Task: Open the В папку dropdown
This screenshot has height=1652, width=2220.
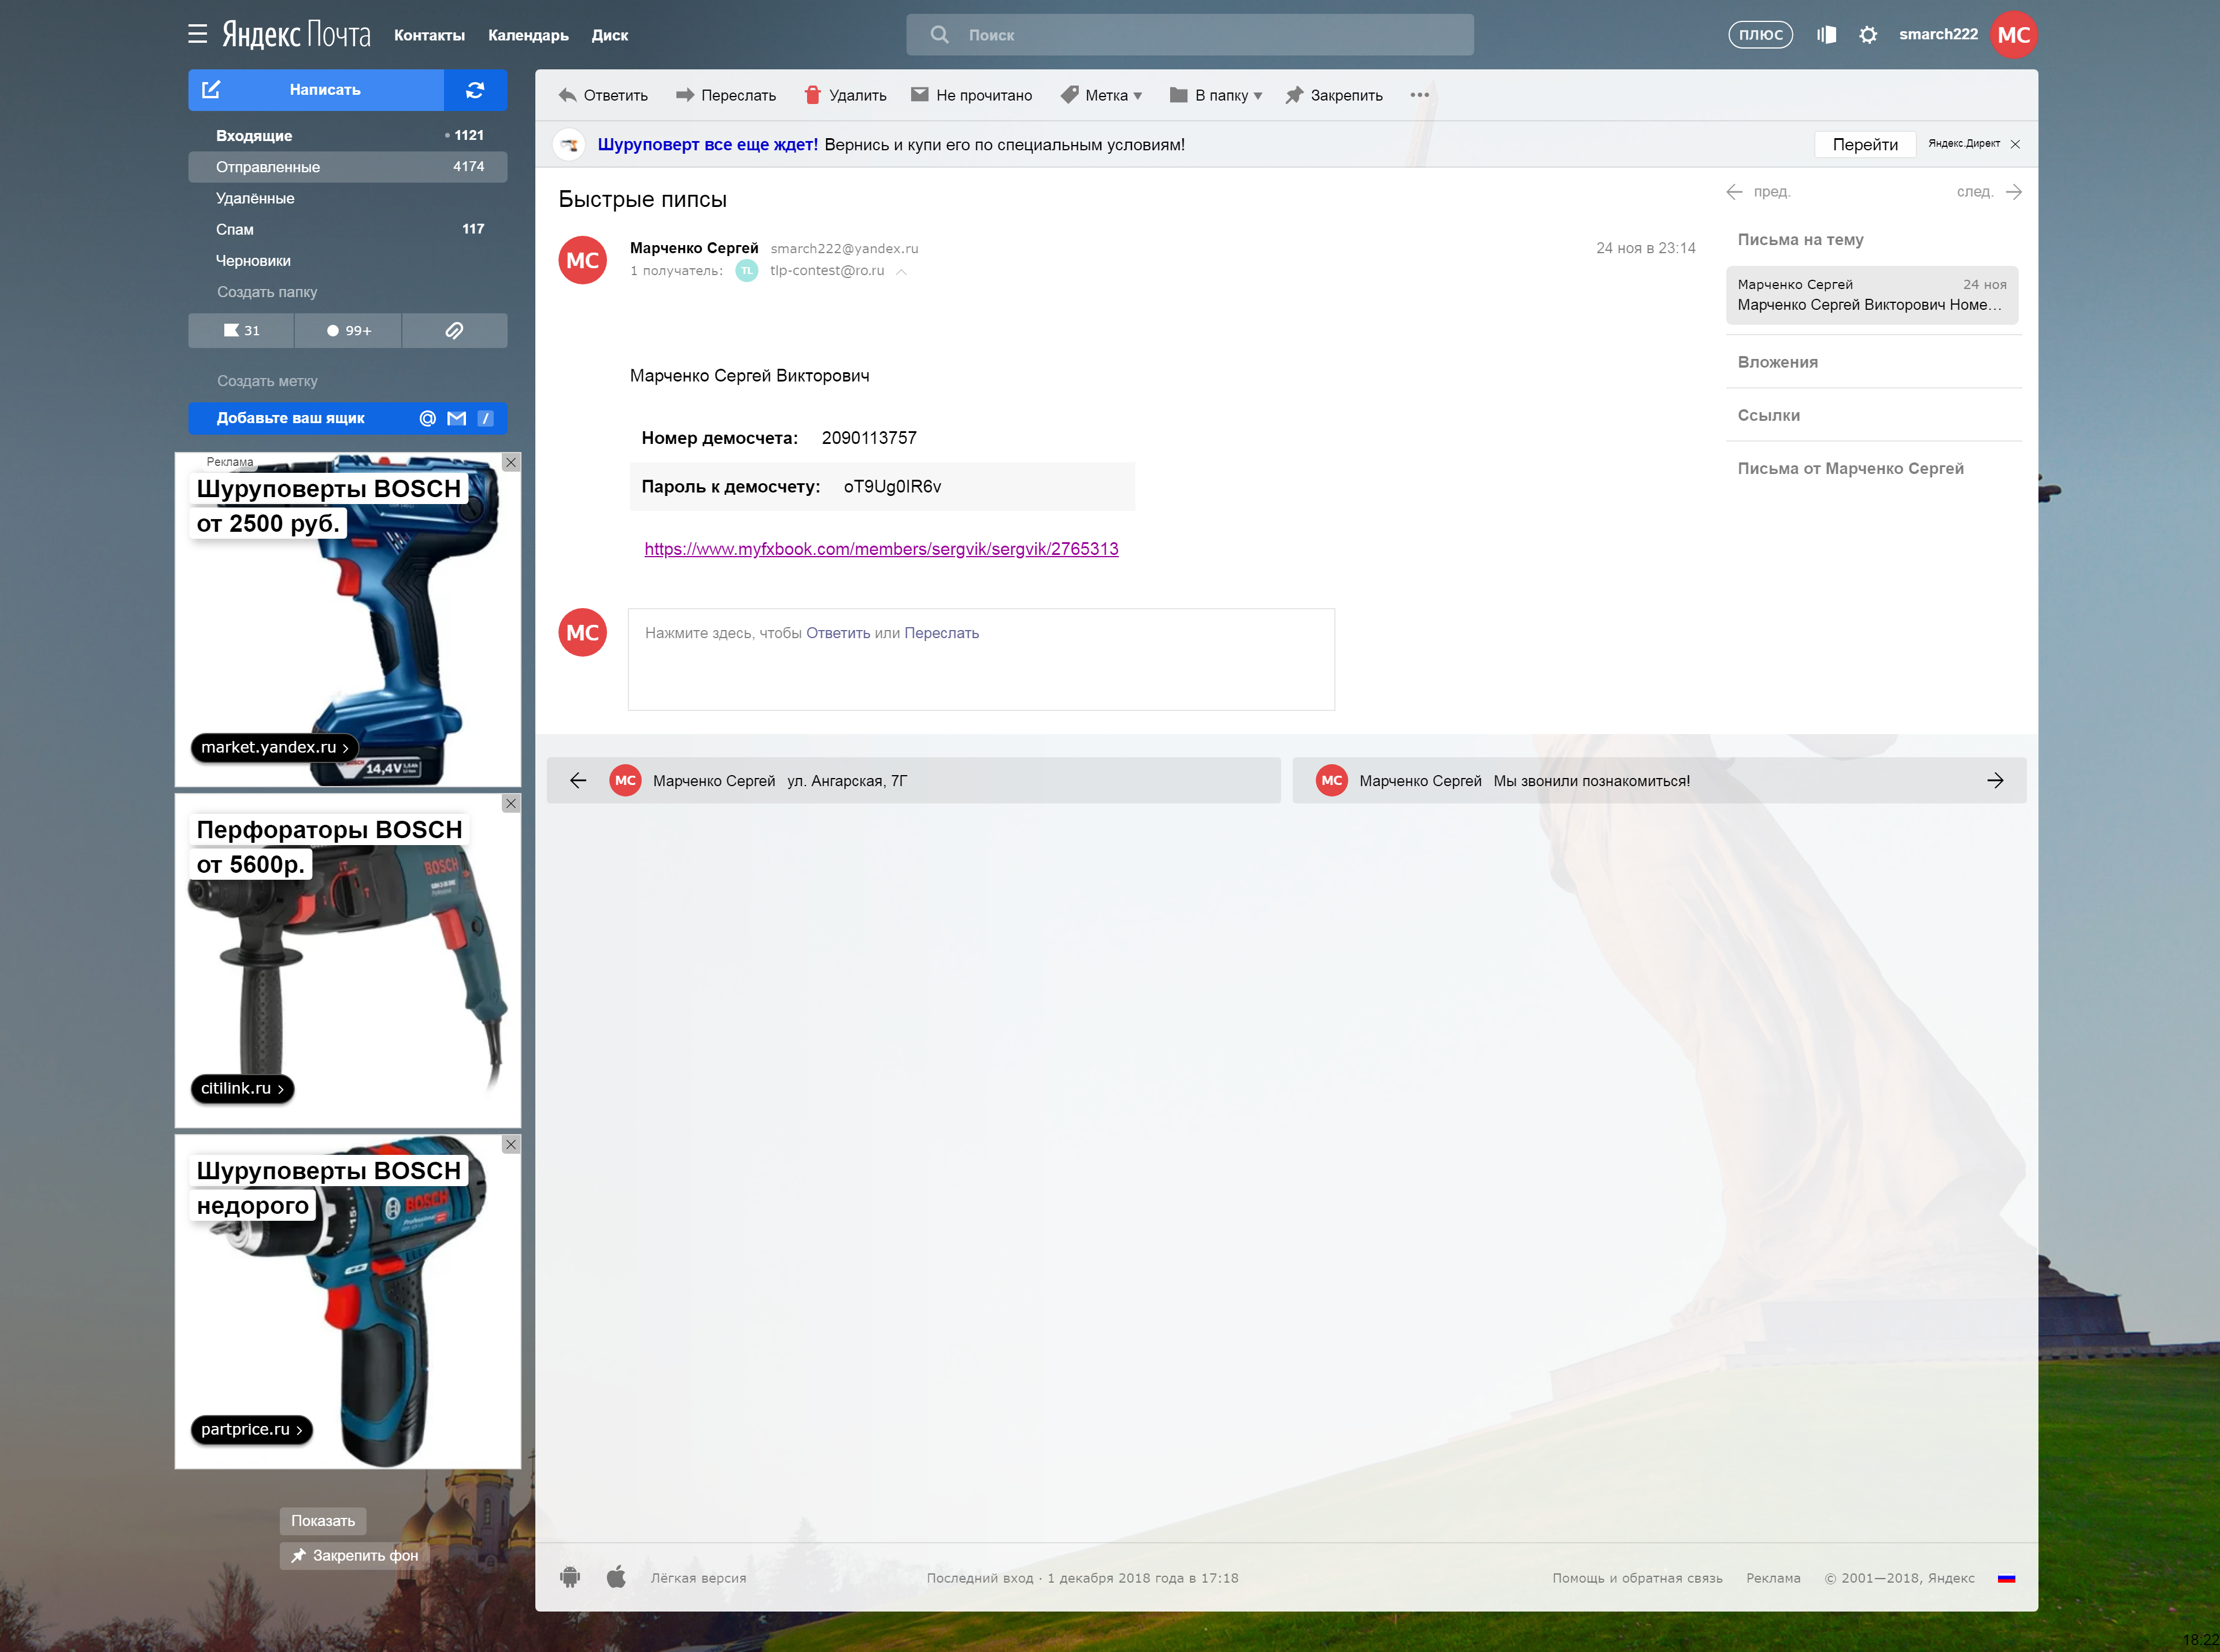Action: 1216,95
